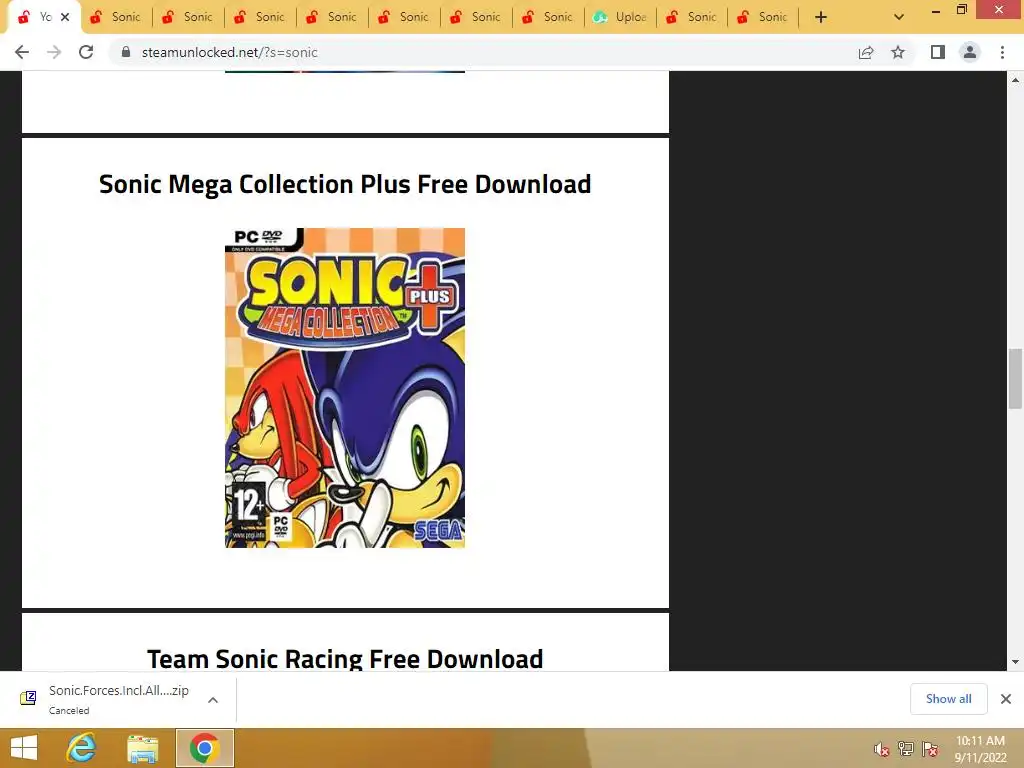Image resolution: width=1024 pixels, height=768 pixels.
Task: Reload the steamunlocked page
Action: (86, 52)
